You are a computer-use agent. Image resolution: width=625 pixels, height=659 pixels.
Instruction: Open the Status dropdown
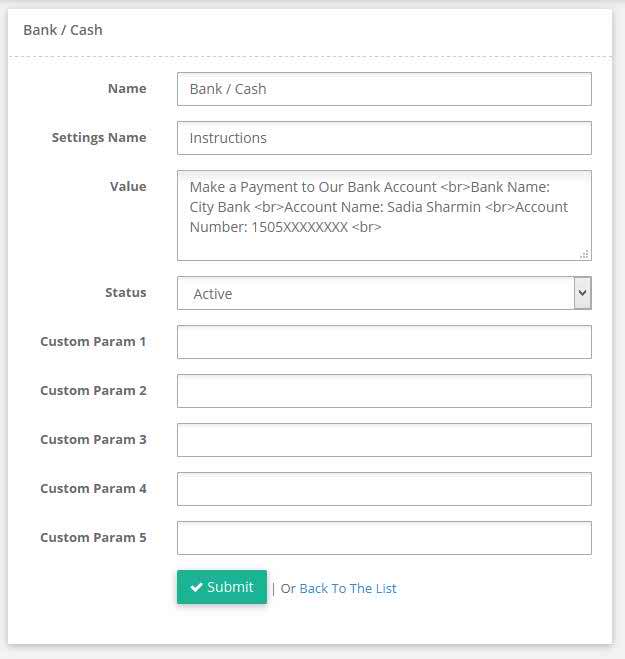384,293
